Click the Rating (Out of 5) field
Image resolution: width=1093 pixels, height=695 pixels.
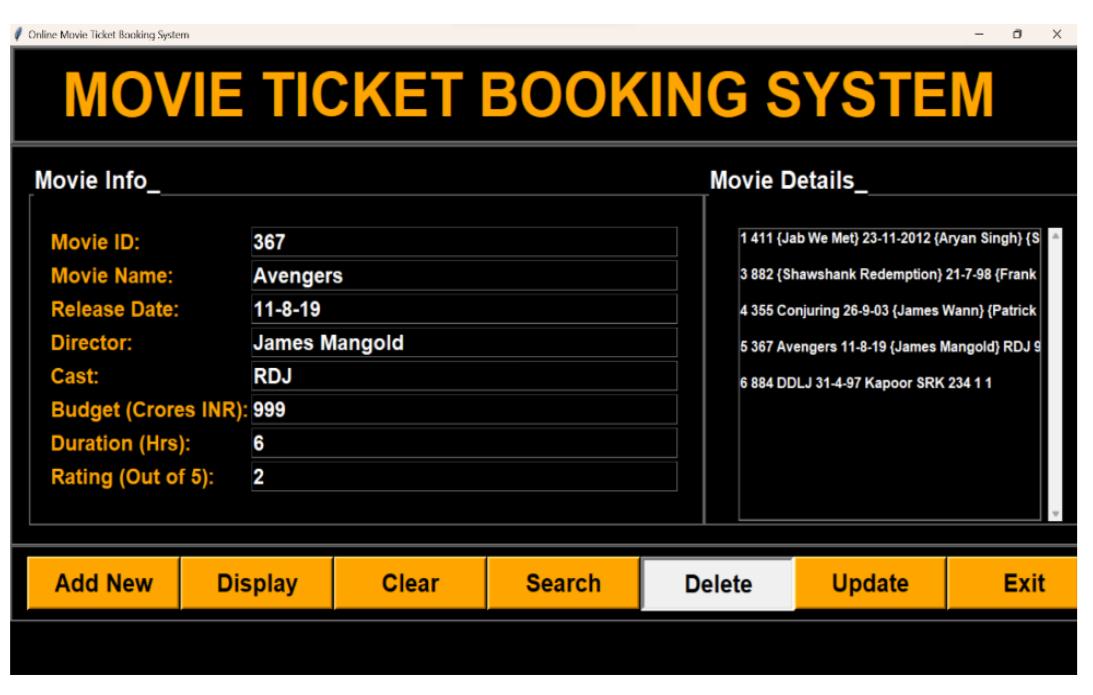(x=463, y=477)
